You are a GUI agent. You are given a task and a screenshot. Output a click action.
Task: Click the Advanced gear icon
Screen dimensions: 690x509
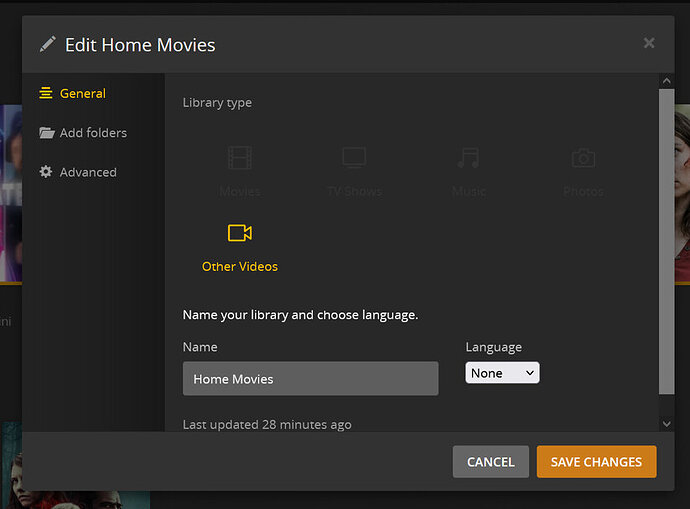click(46, 172)
